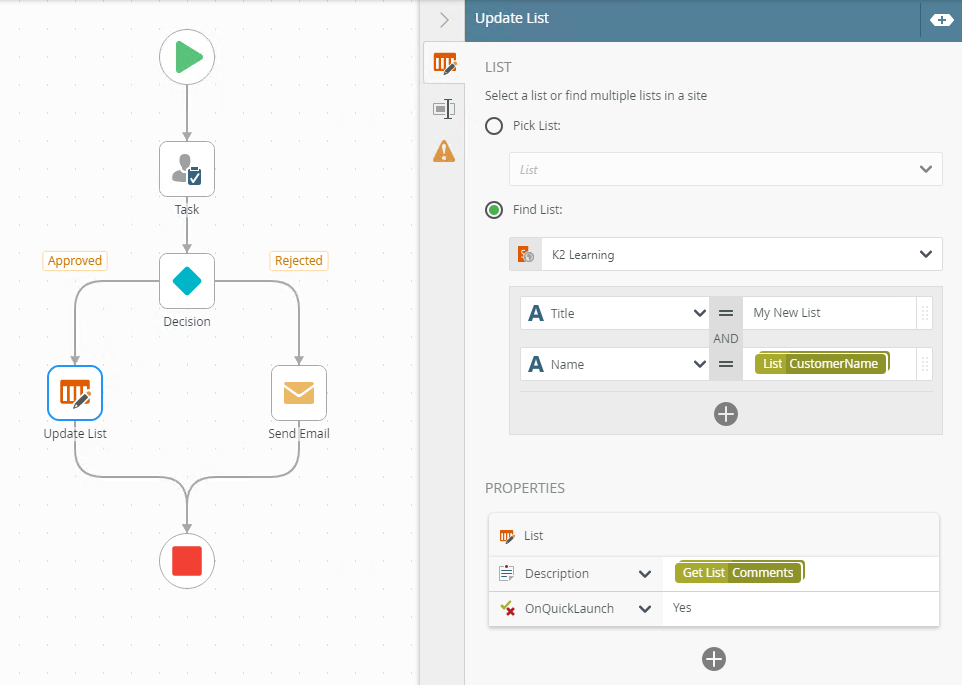Select the green Start node on canvas
962x685 pixels.
click(x=187, y=57)
